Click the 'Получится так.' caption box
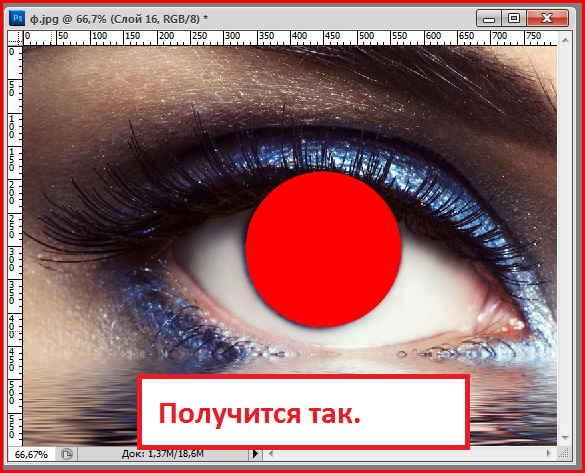Image resolution: width=585 pixels, height=473 pixels. tap(303, 411)
